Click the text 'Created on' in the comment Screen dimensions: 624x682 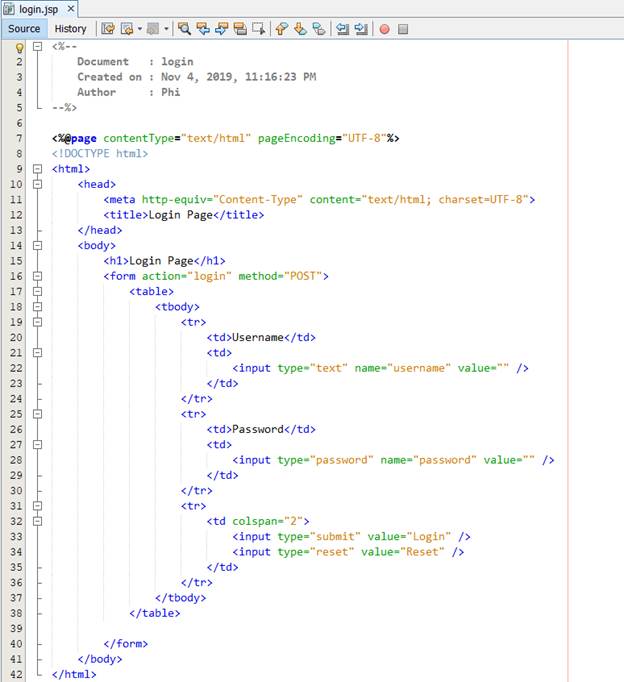110,77
